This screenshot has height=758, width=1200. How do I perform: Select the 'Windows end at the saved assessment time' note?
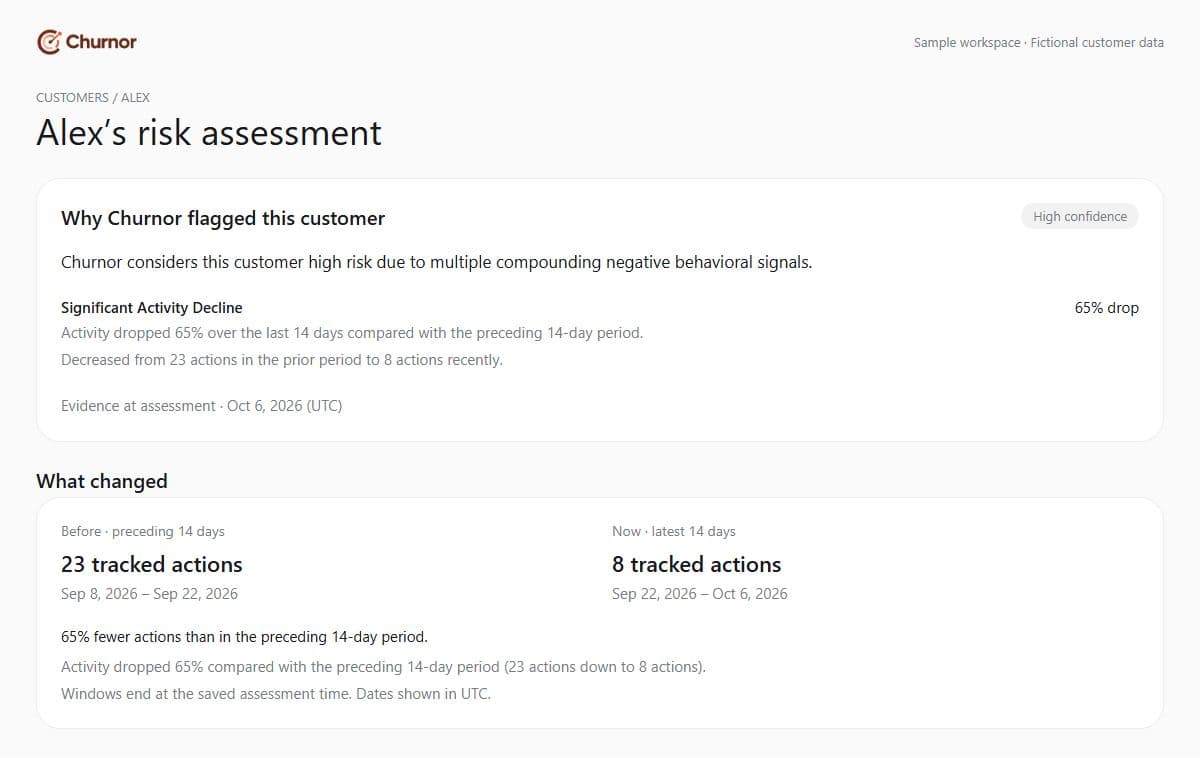pyautogui.click(x=276, y=693)
